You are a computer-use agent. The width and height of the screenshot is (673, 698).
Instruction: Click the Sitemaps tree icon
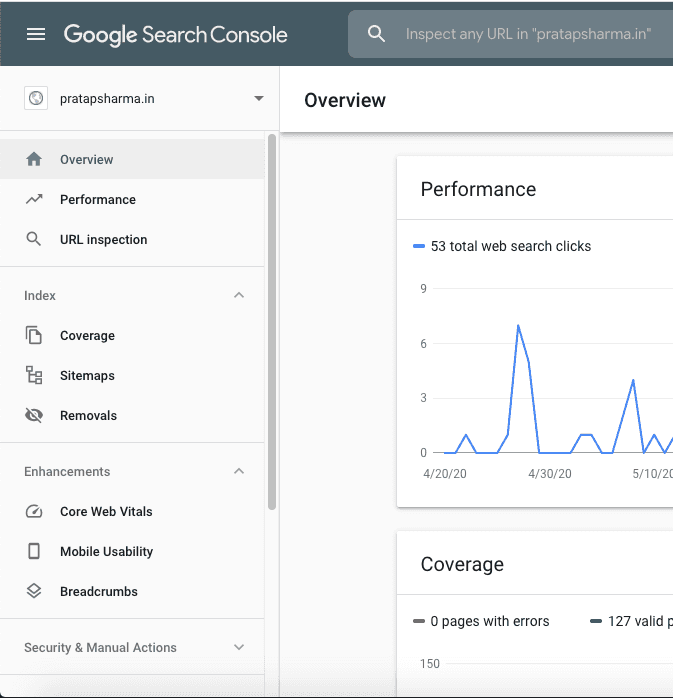click(x=34, y=375)
